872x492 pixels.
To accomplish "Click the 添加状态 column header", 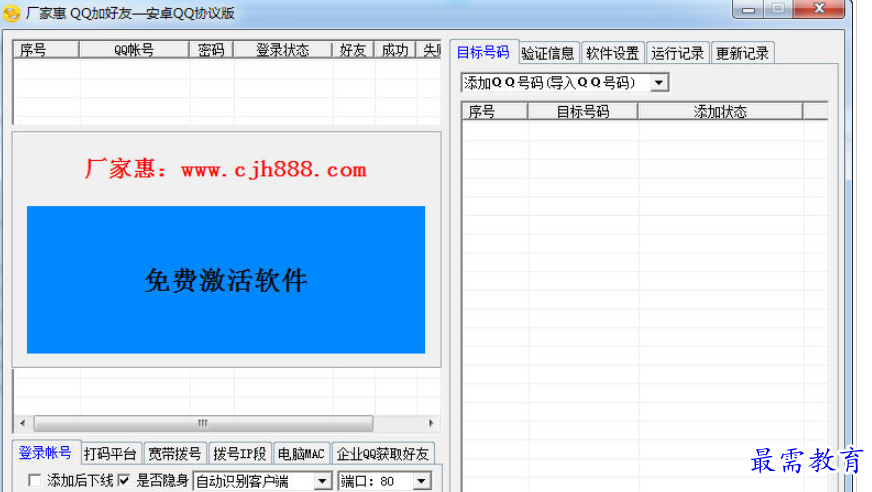I will click(720, 112).
